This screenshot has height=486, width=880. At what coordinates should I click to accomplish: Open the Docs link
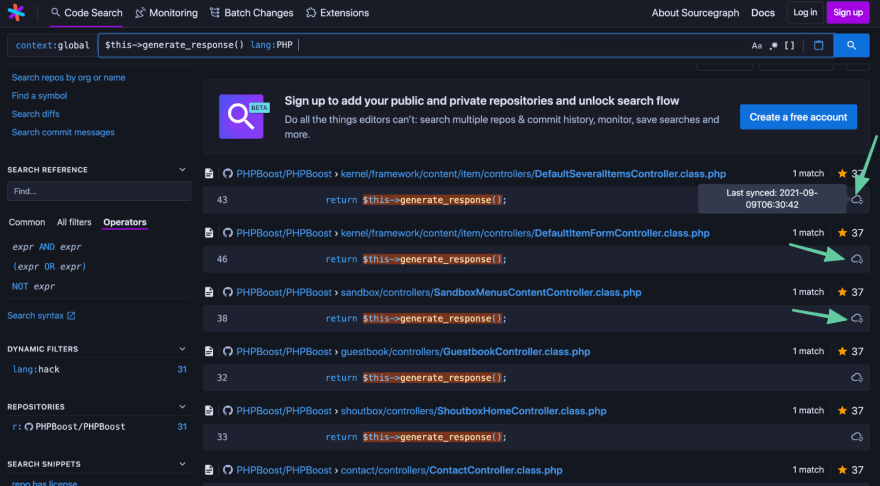(763, 12)
